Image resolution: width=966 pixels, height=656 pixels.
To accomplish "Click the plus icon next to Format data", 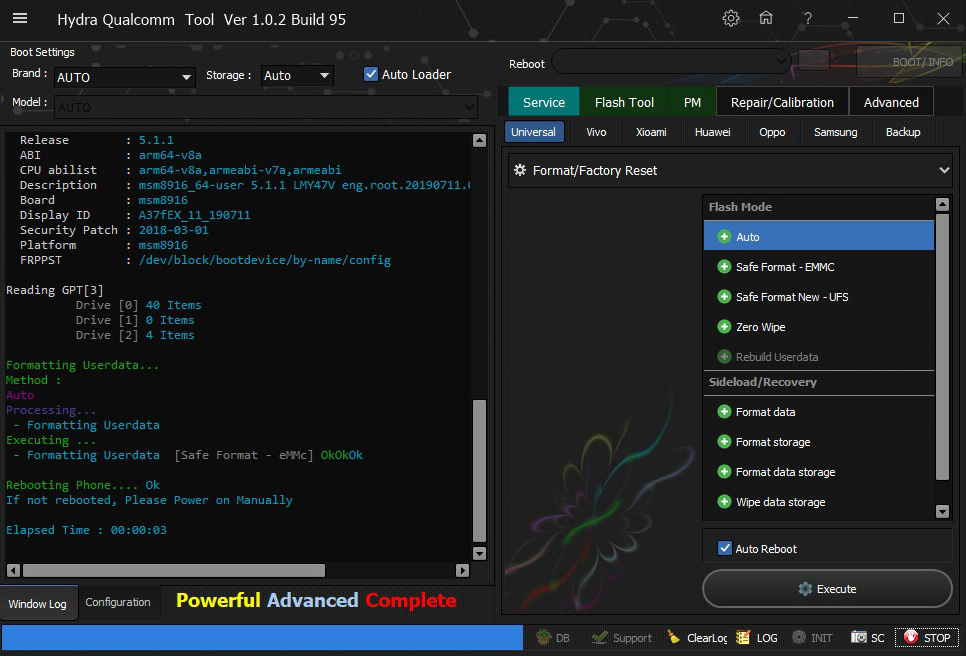I will (x=724, y=411).
